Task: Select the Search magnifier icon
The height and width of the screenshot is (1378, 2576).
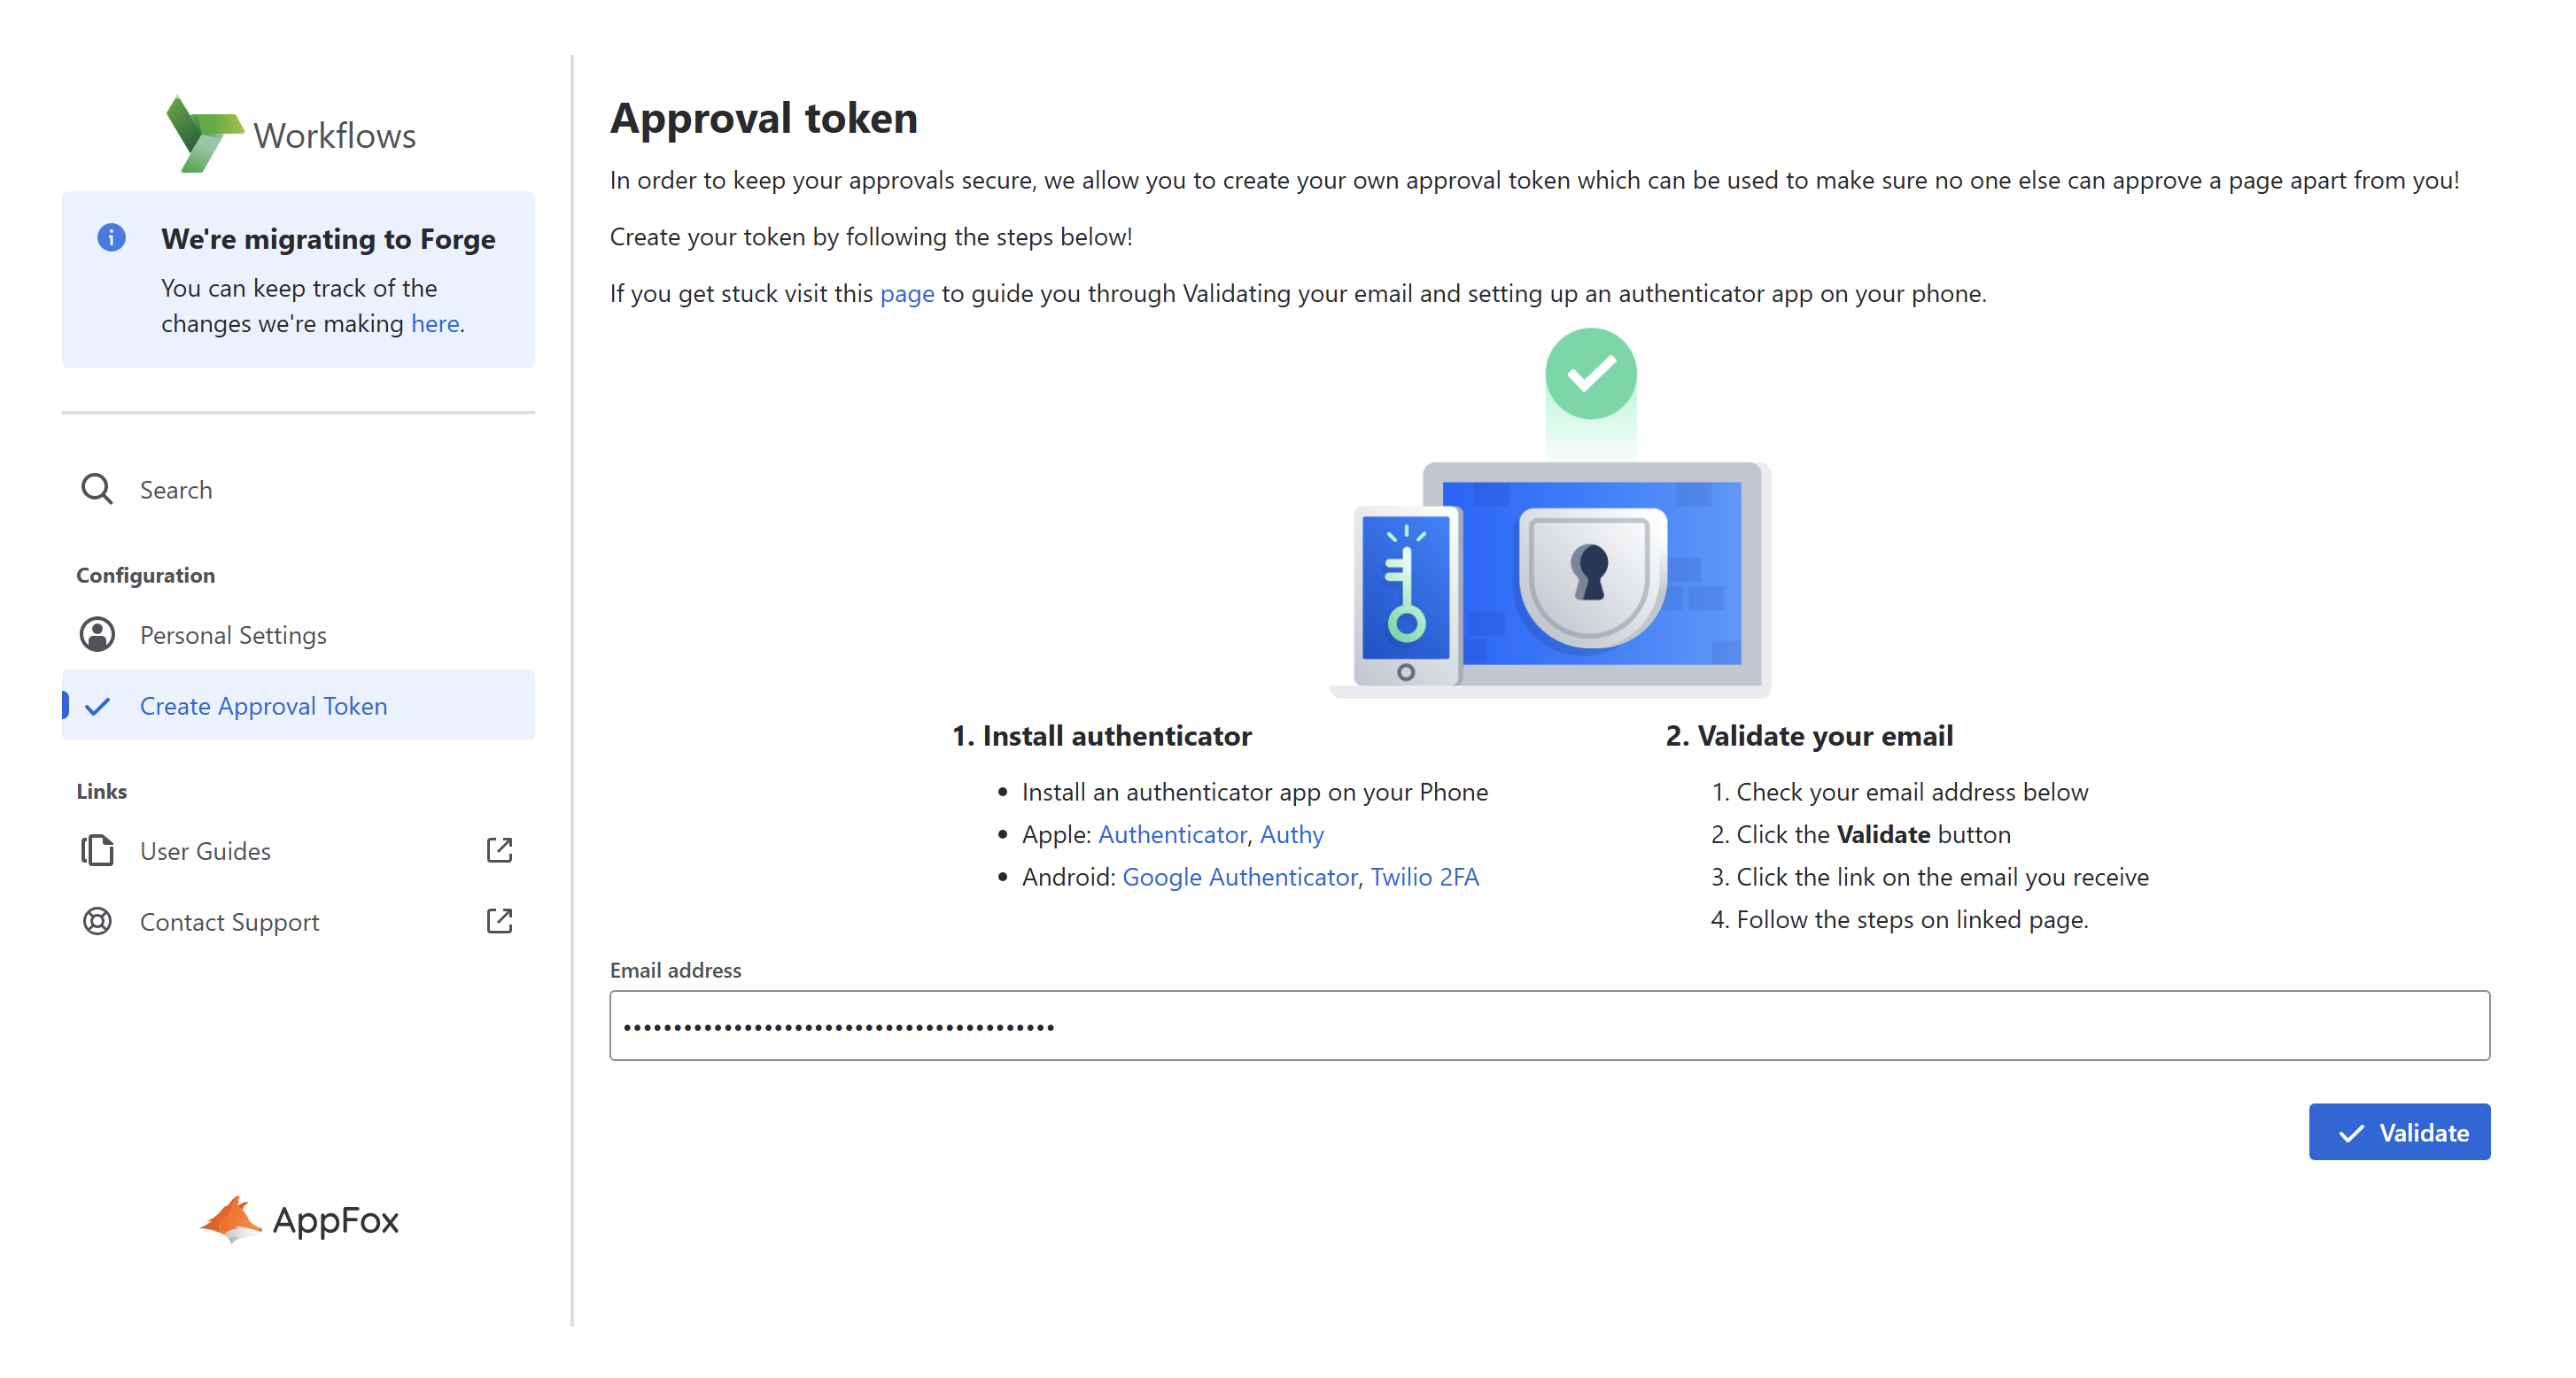Action: [x=97, y=489]
